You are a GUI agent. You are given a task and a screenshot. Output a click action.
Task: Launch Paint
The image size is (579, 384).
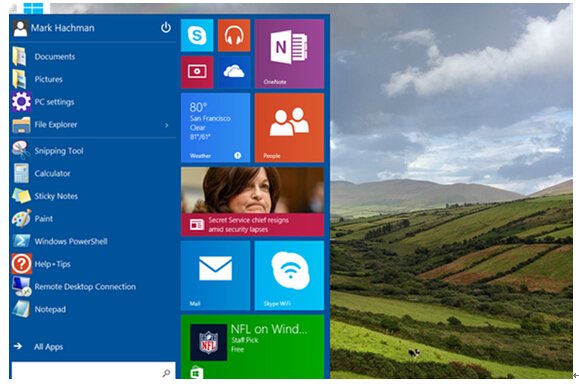(x=93, y=219)
